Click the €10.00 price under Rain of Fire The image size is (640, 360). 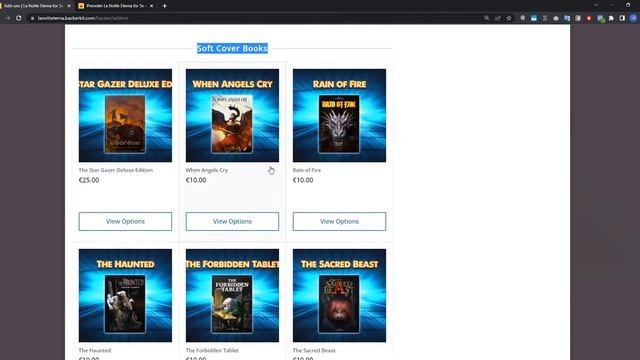click(303, 180)
